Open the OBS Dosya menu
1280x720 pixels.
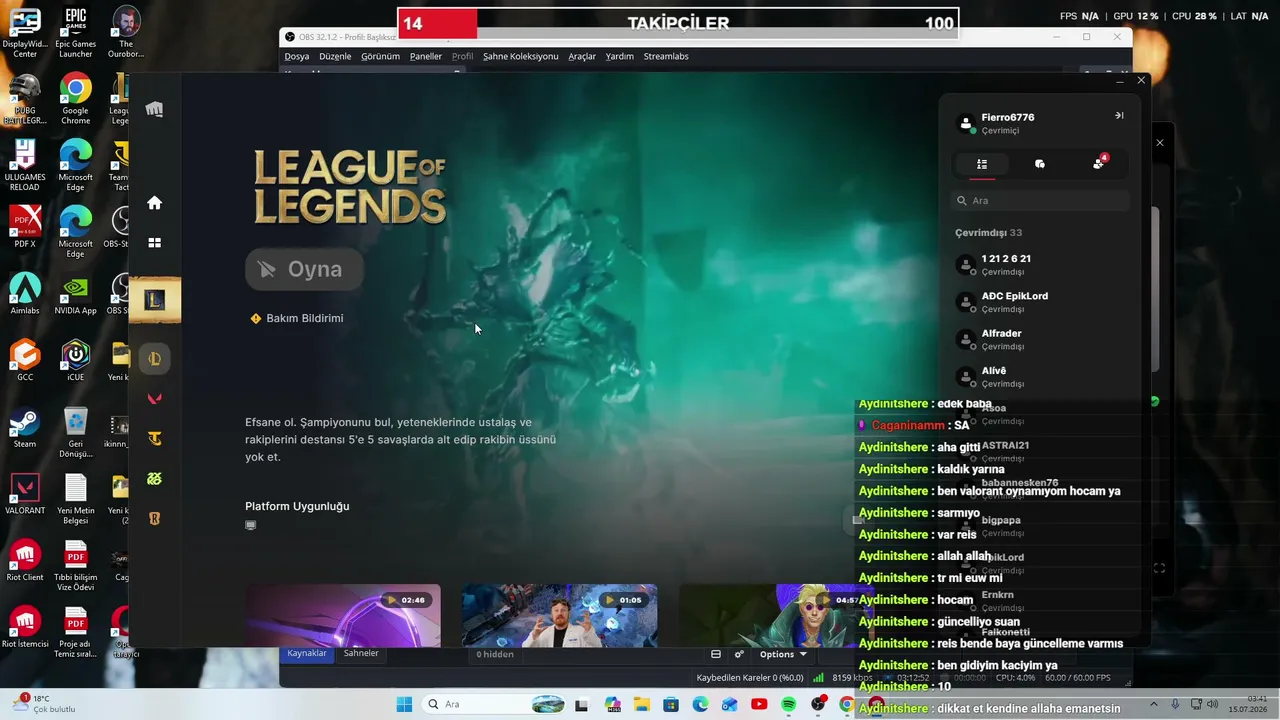coord(297,57)
